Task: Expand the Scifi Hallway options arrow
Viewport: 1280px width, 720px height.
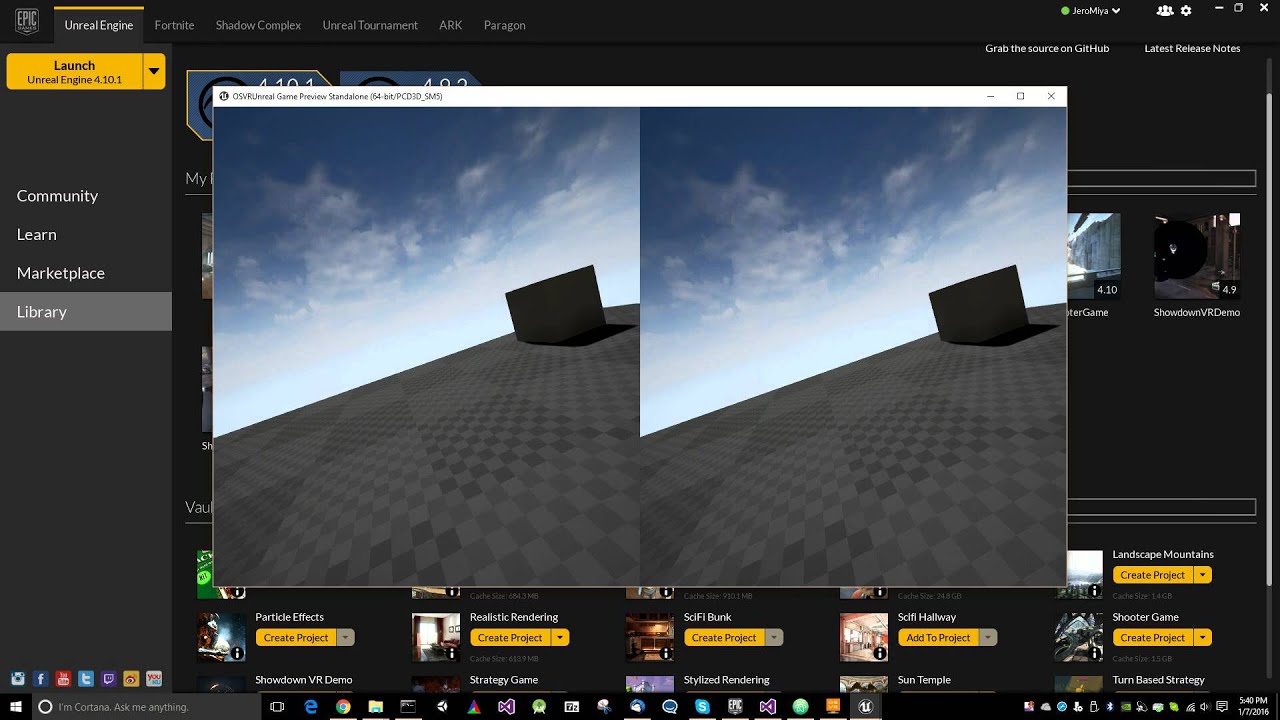Action: point(988,638)
